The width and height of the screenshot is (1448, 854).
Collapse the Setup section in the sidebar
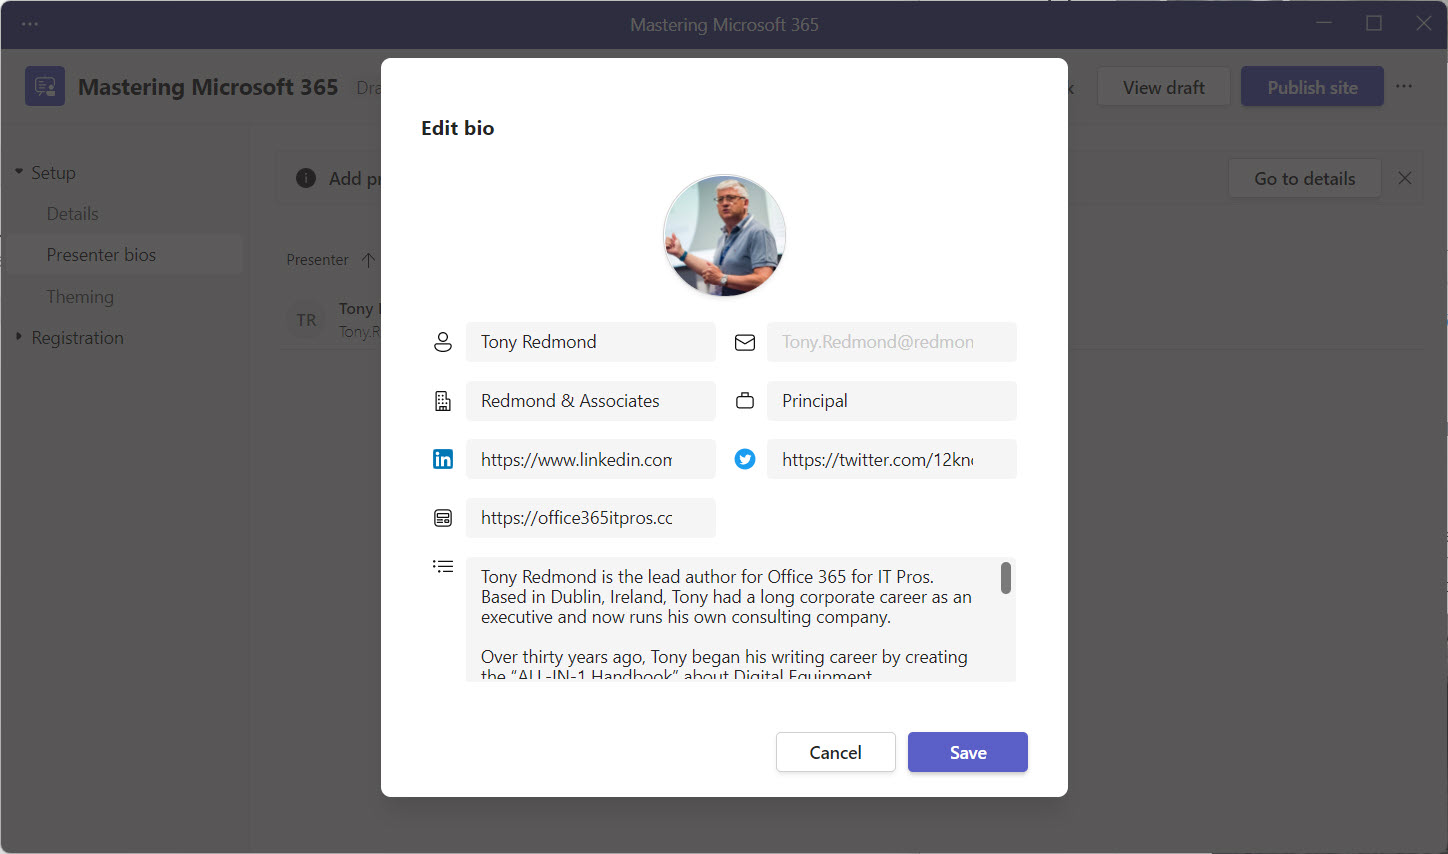(18, 171)
